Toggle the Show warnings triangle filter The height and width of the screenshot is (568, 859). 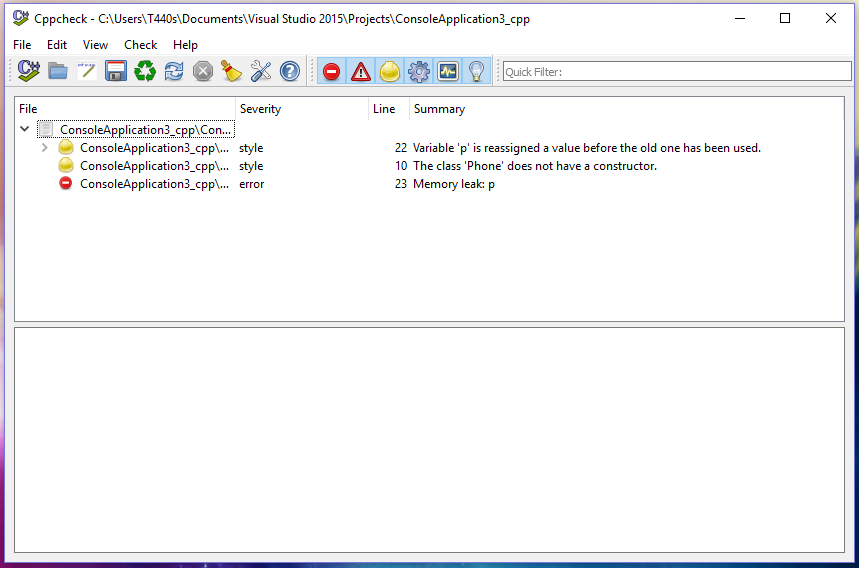[360, 71]
